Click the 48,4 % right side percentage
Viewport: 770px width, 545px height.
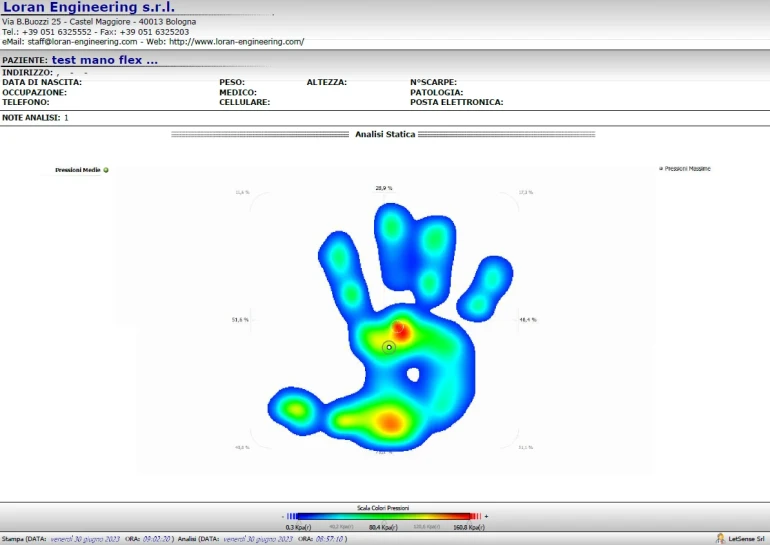(527, 320)
